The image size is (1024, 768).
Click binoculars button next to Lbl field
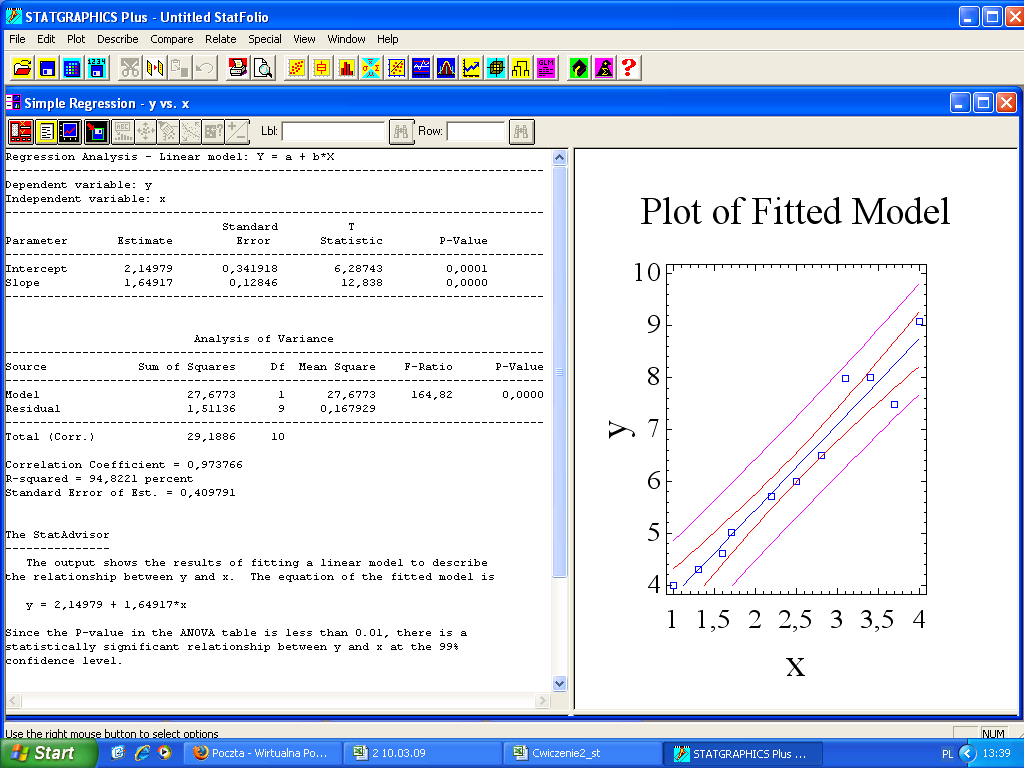402,132
